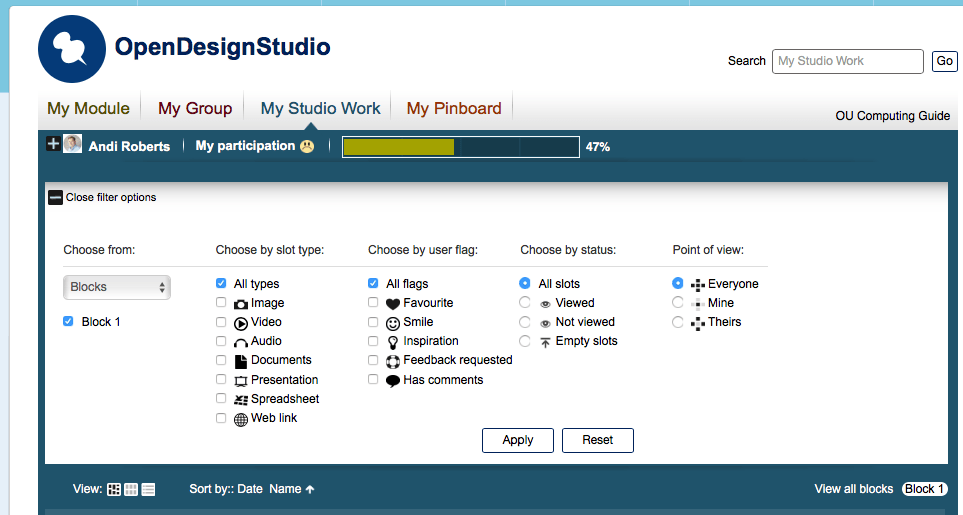Click the Spreadsheet icon
The image size is (963, 515).
(x=241, y=400)
